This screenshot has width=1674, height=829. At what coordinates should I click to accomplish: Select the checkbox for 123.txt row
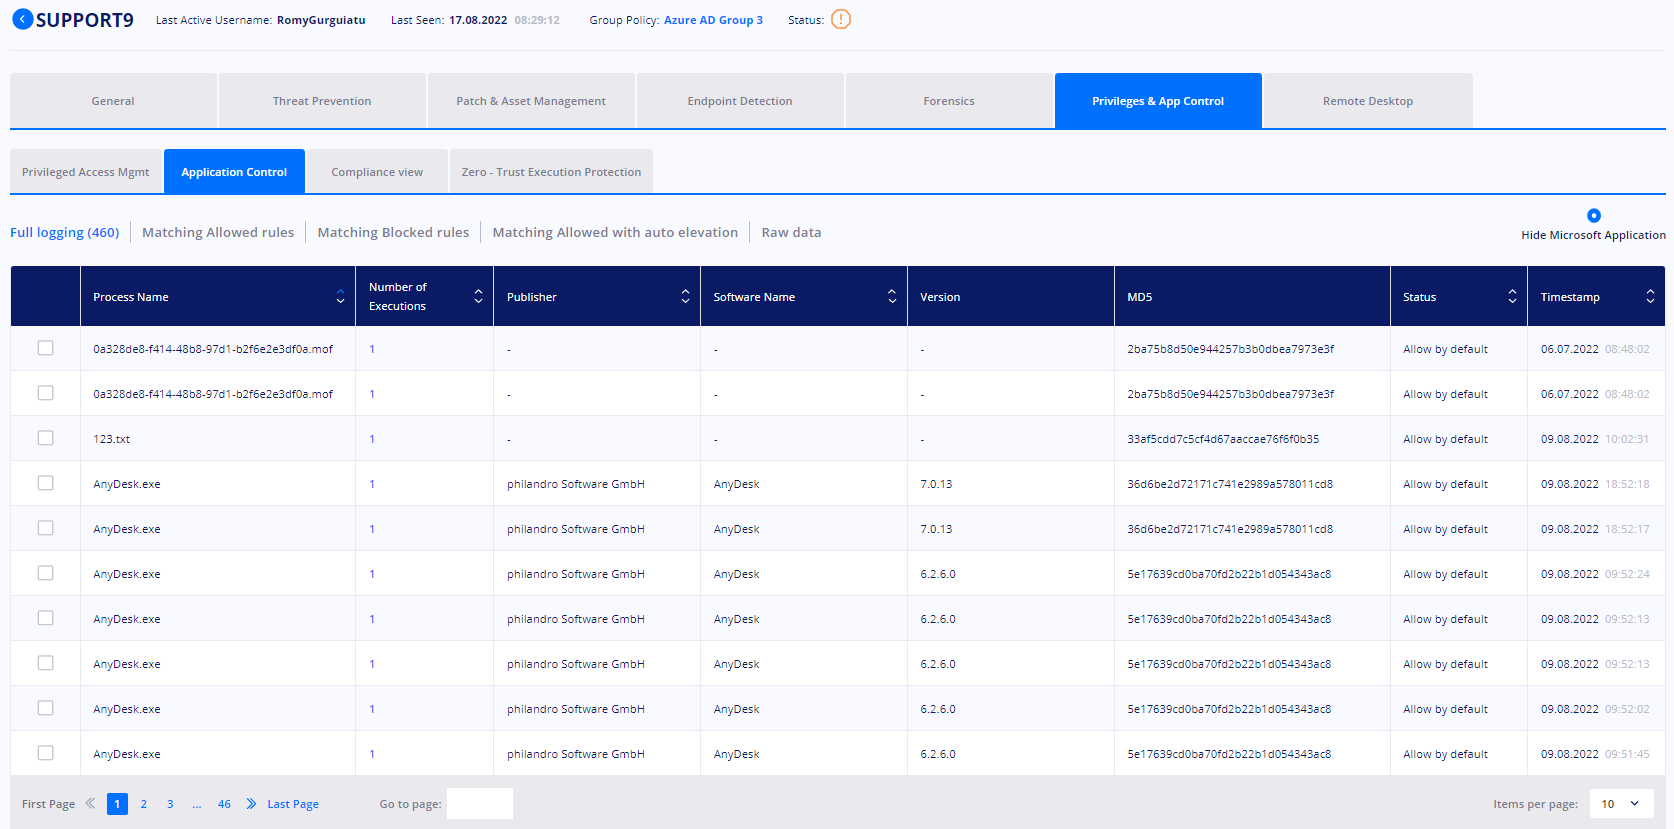(45, 438)
